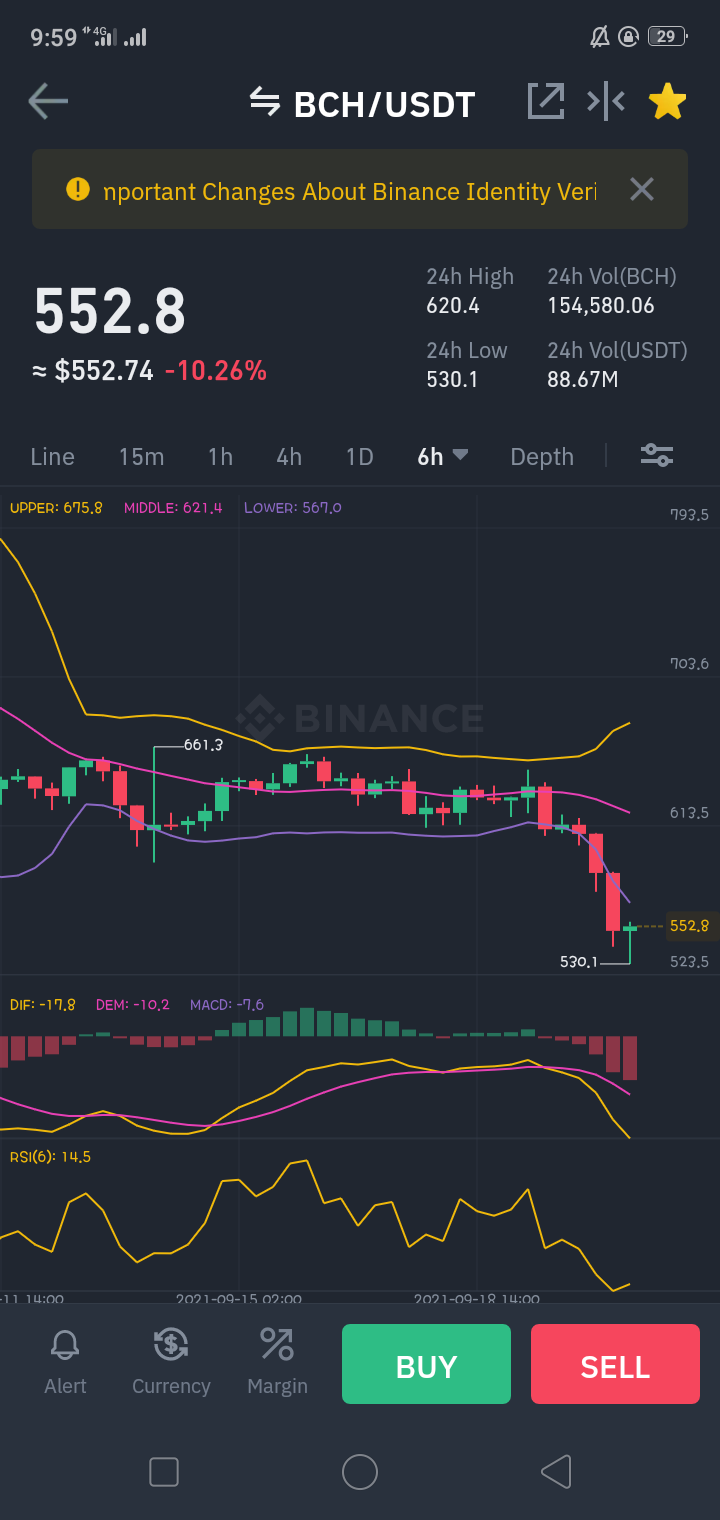720x1520 pixels.
Task: Toggle the favorite star for BCH/USDT
Action: pos(667,101)
